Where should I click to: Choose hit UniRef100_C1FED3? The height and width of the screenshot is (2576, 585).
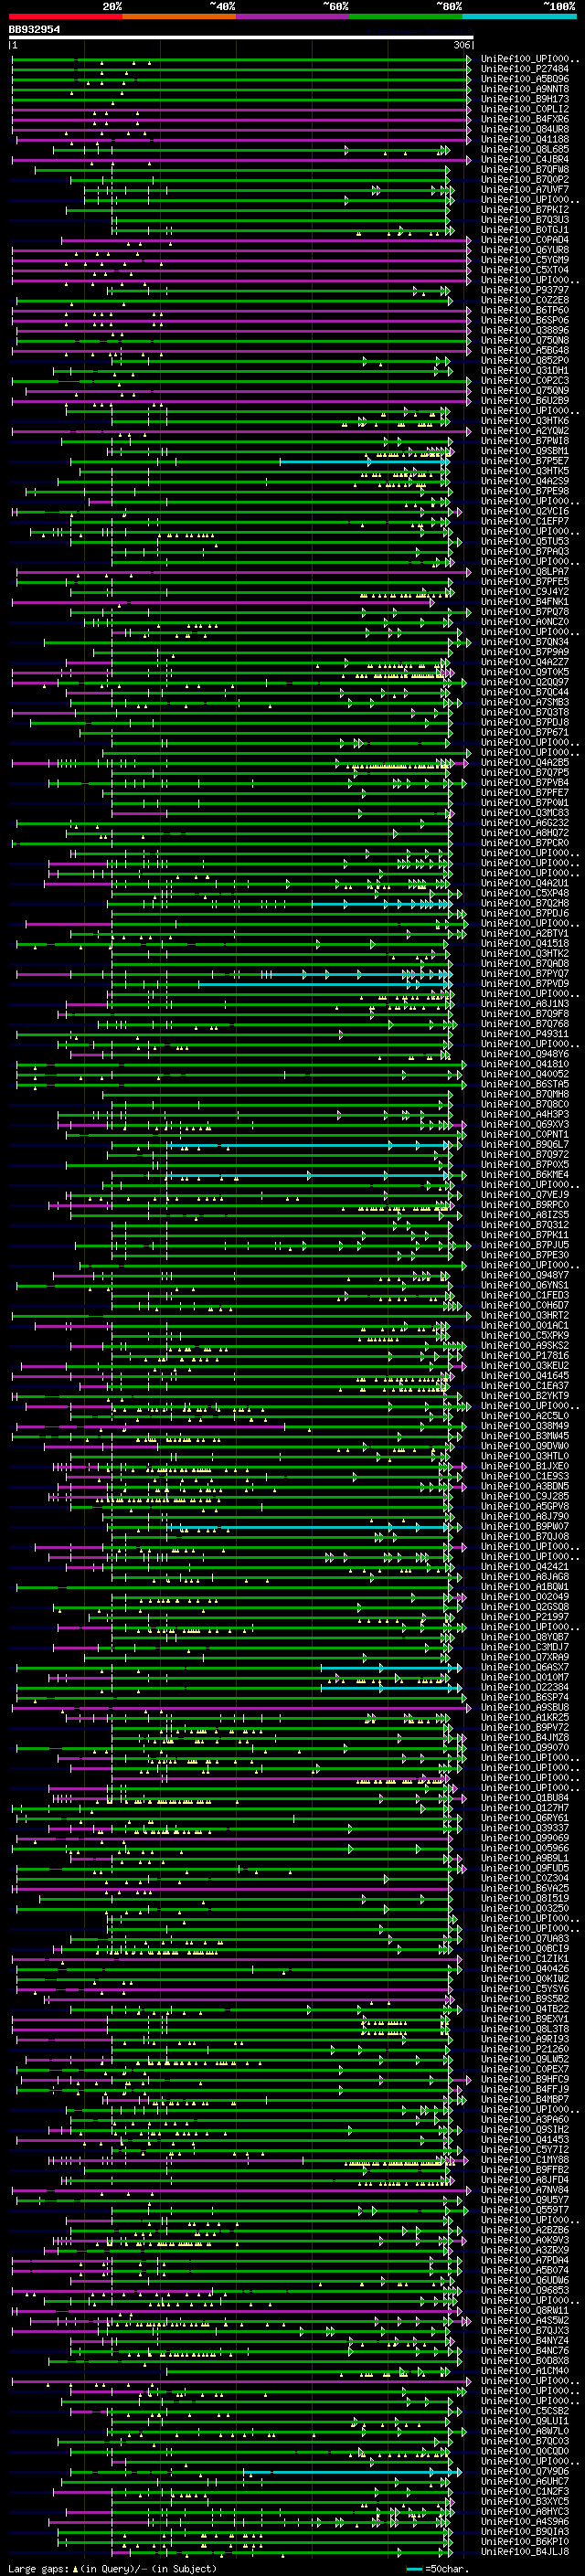click(x=525, y=1296)
